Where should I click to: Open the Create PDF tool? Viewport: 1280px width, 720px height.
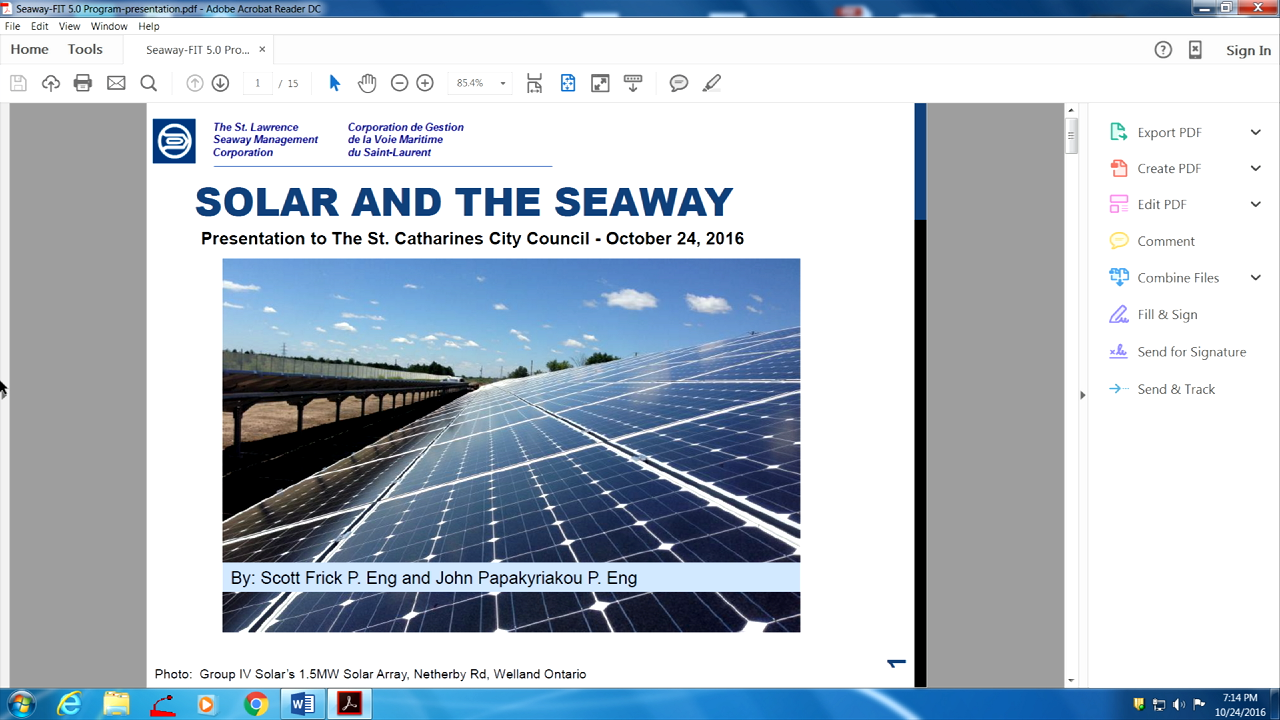(x=1169, y=168)
